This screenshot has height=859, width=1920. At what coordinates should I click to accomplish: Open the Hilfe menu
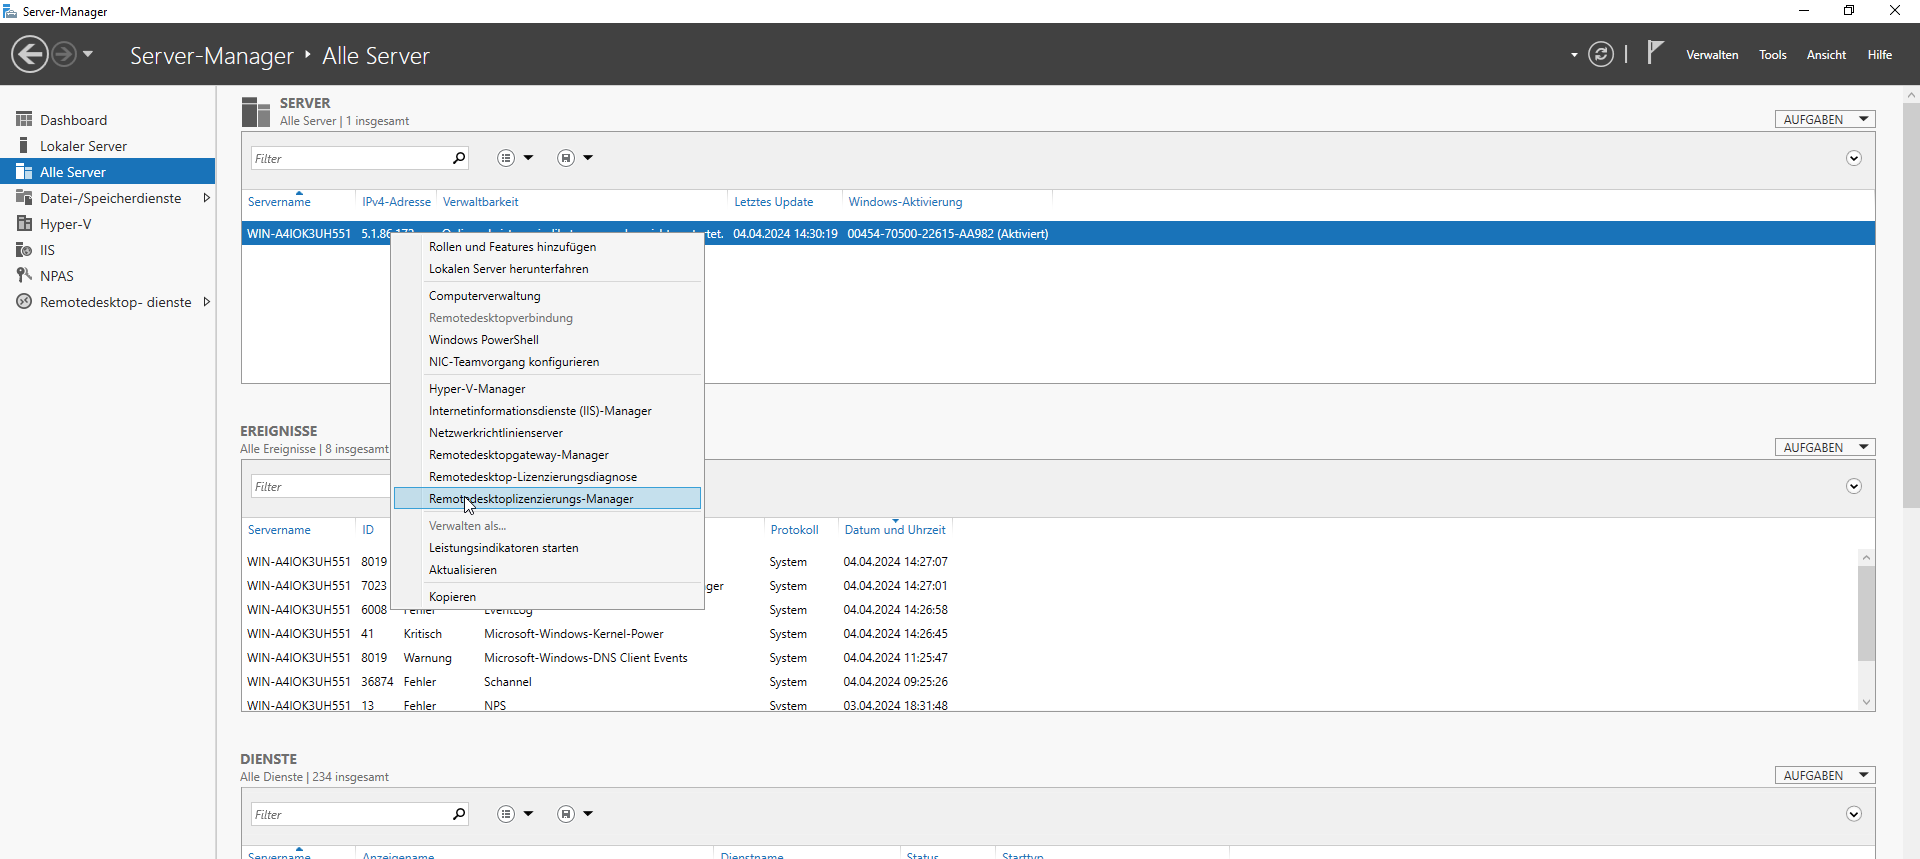point(1880,55)
